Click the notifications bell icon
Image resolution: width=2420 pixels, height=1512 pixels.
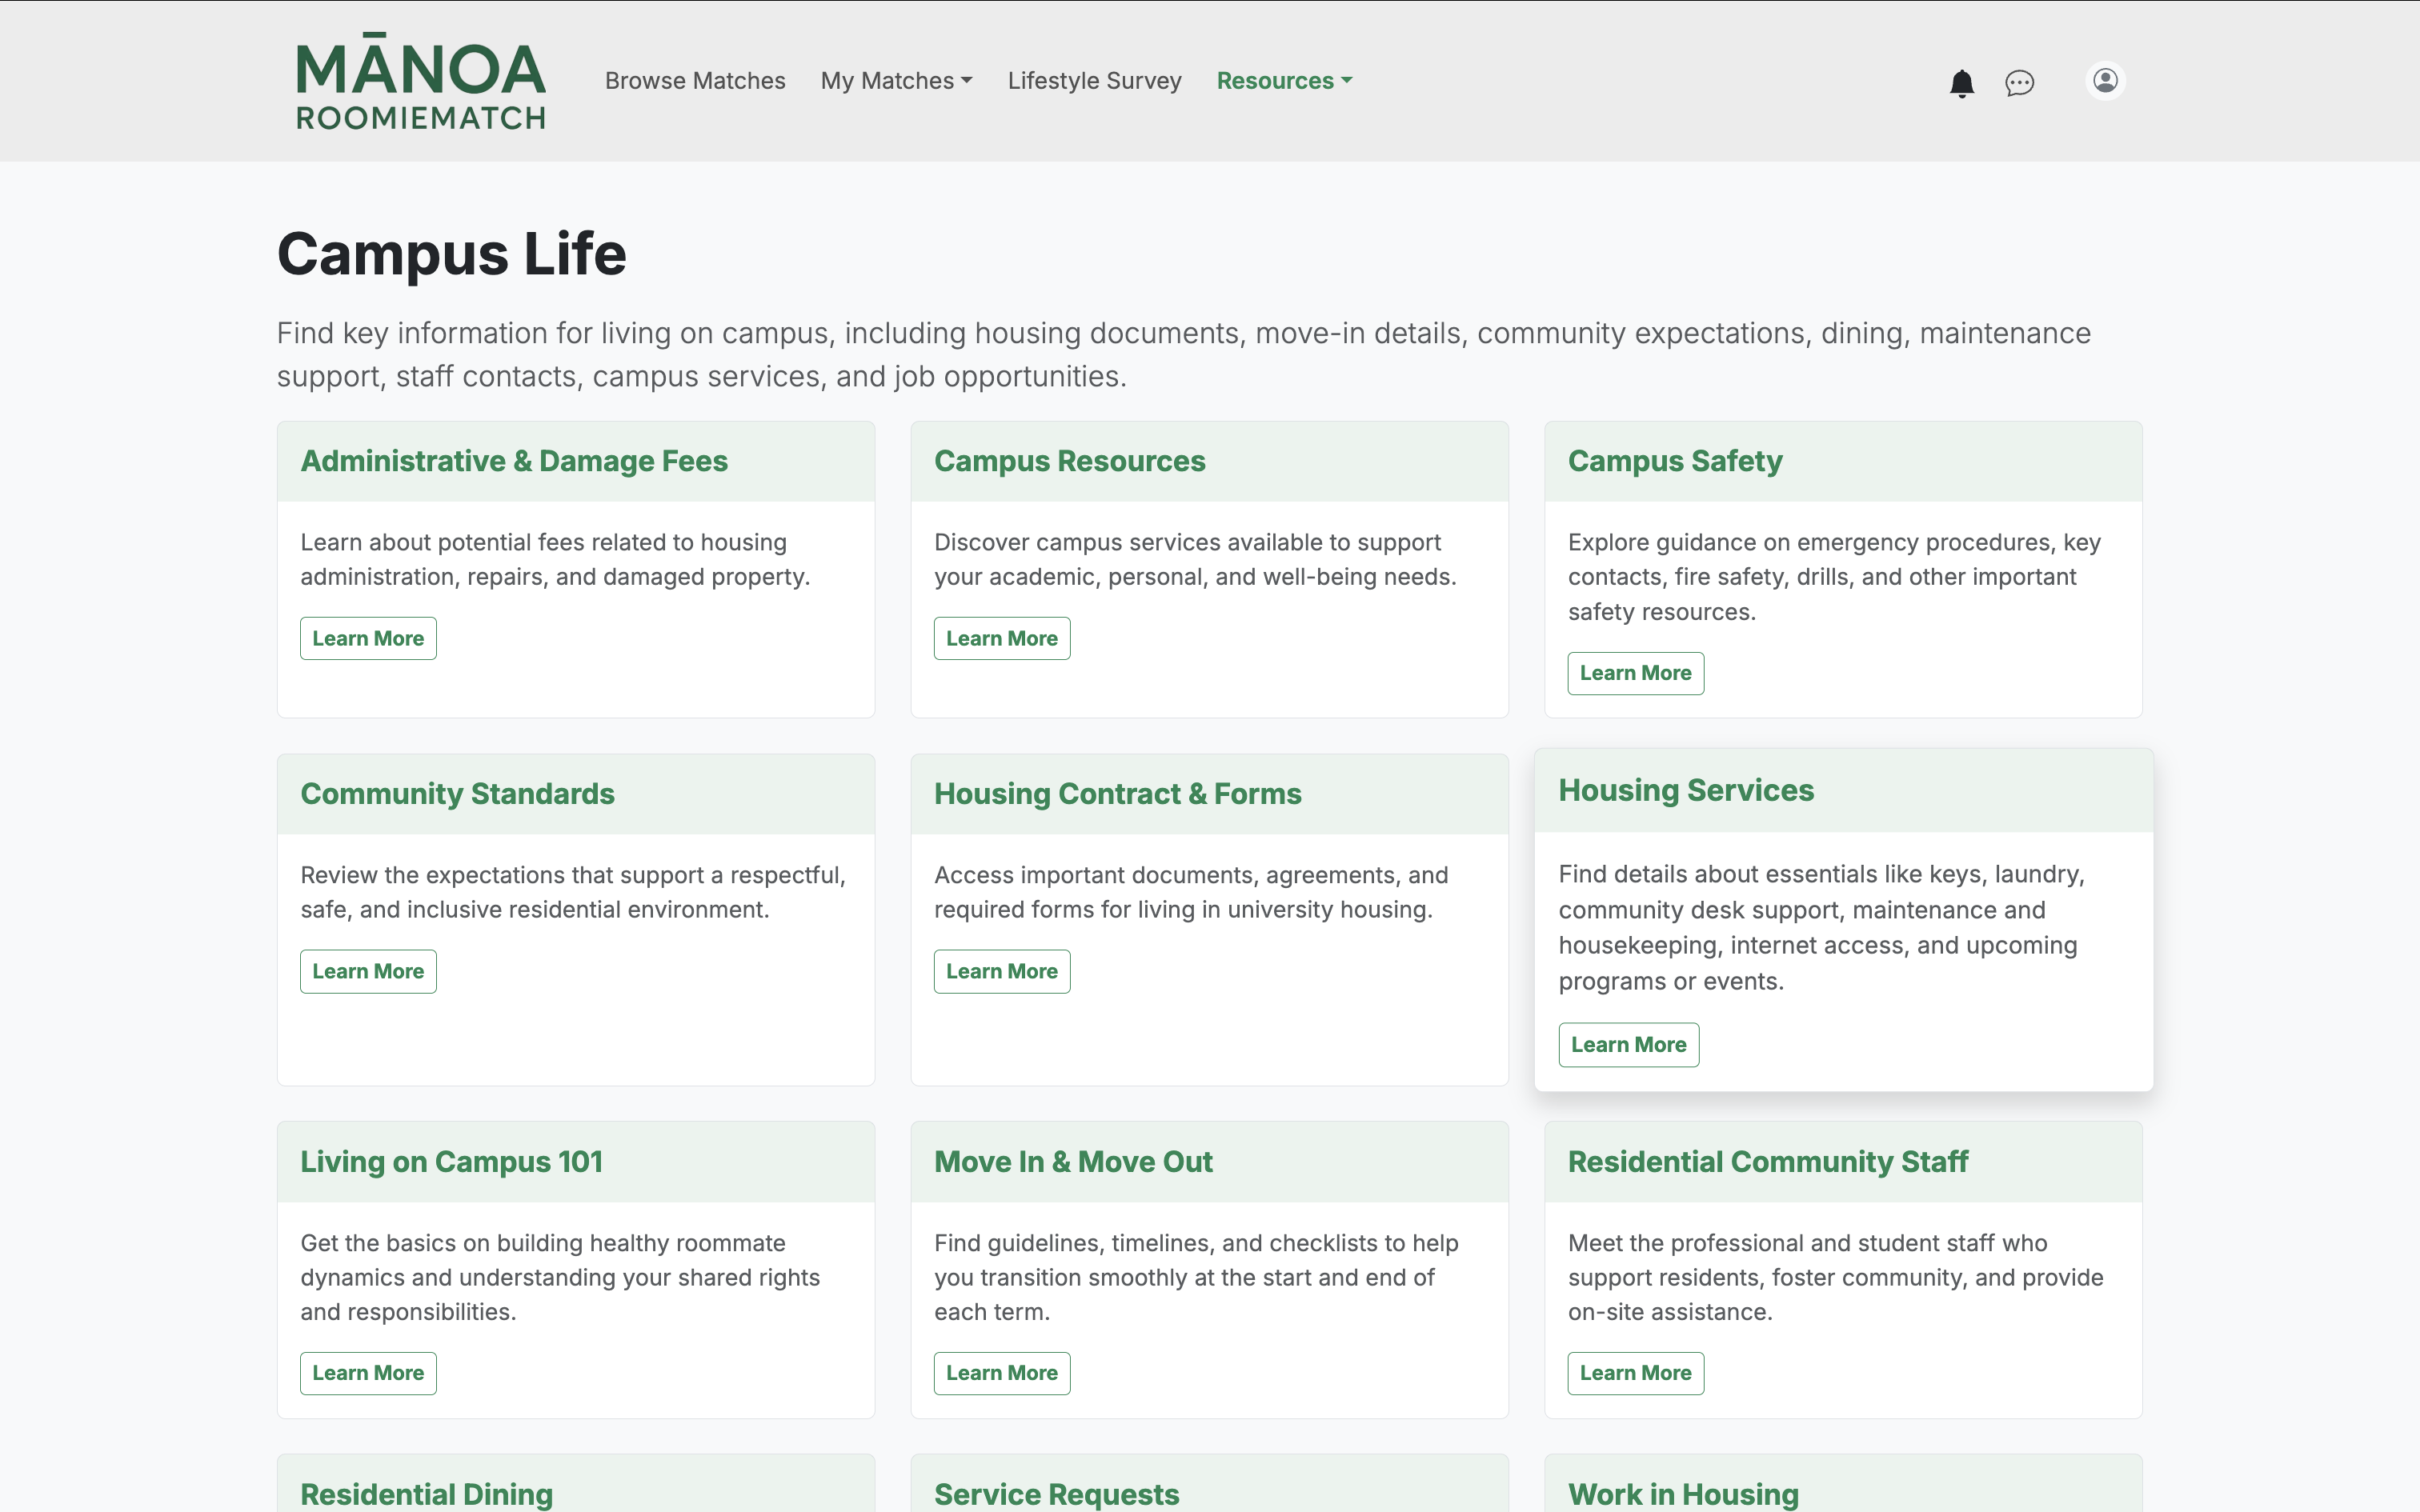(1961, 82)
